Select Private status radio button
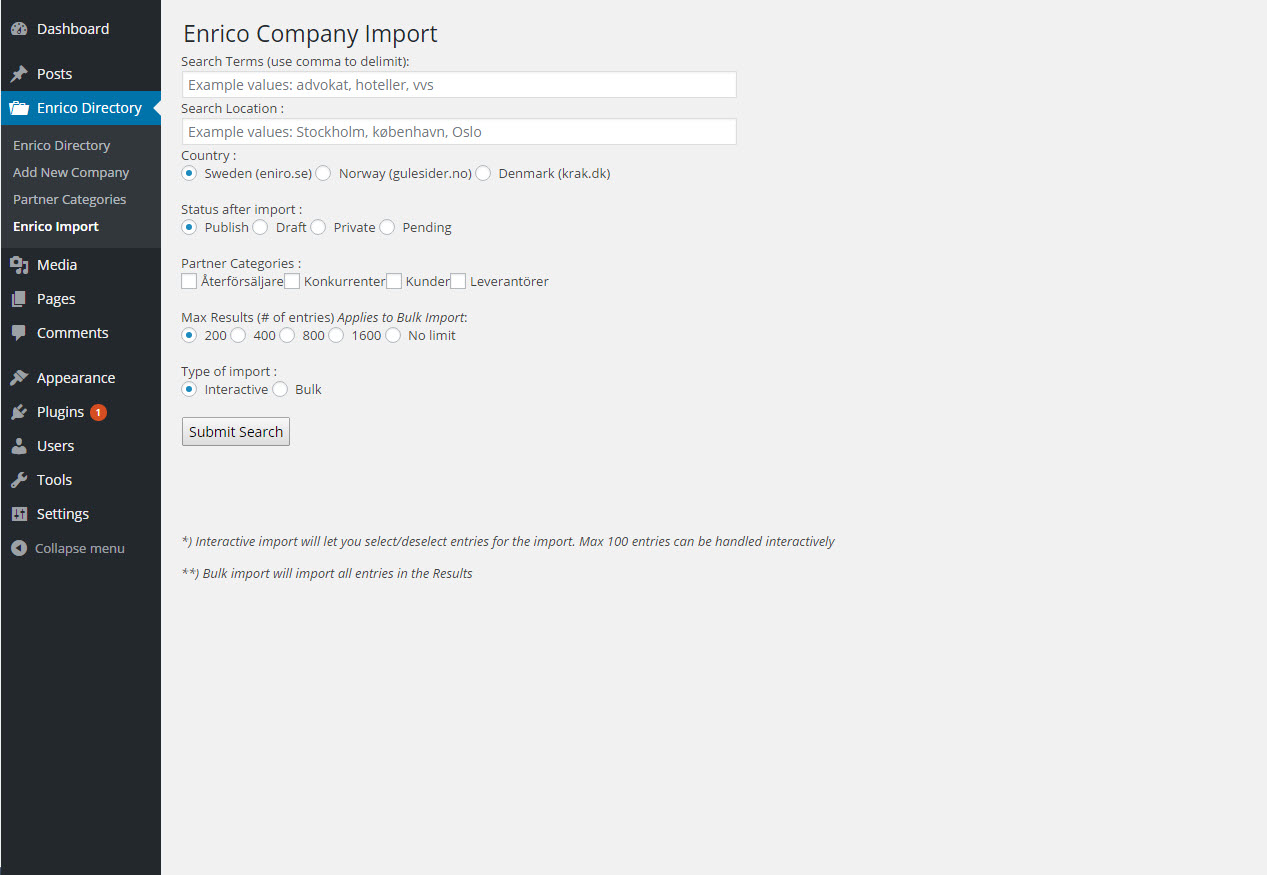The width and height of the screenshot is (1267, 875). [x=318, y=227]
